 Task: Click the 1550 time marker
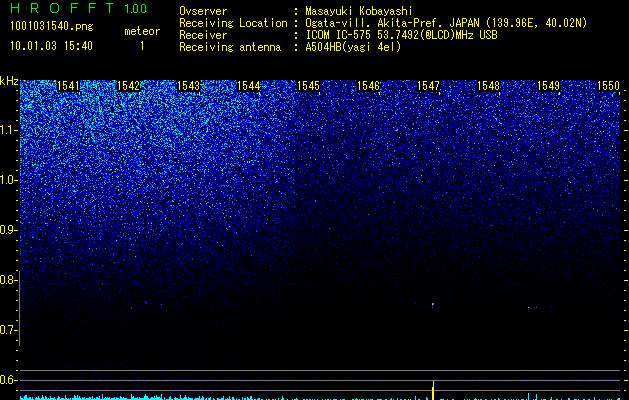pyautogui.click(x=608, y=86)
